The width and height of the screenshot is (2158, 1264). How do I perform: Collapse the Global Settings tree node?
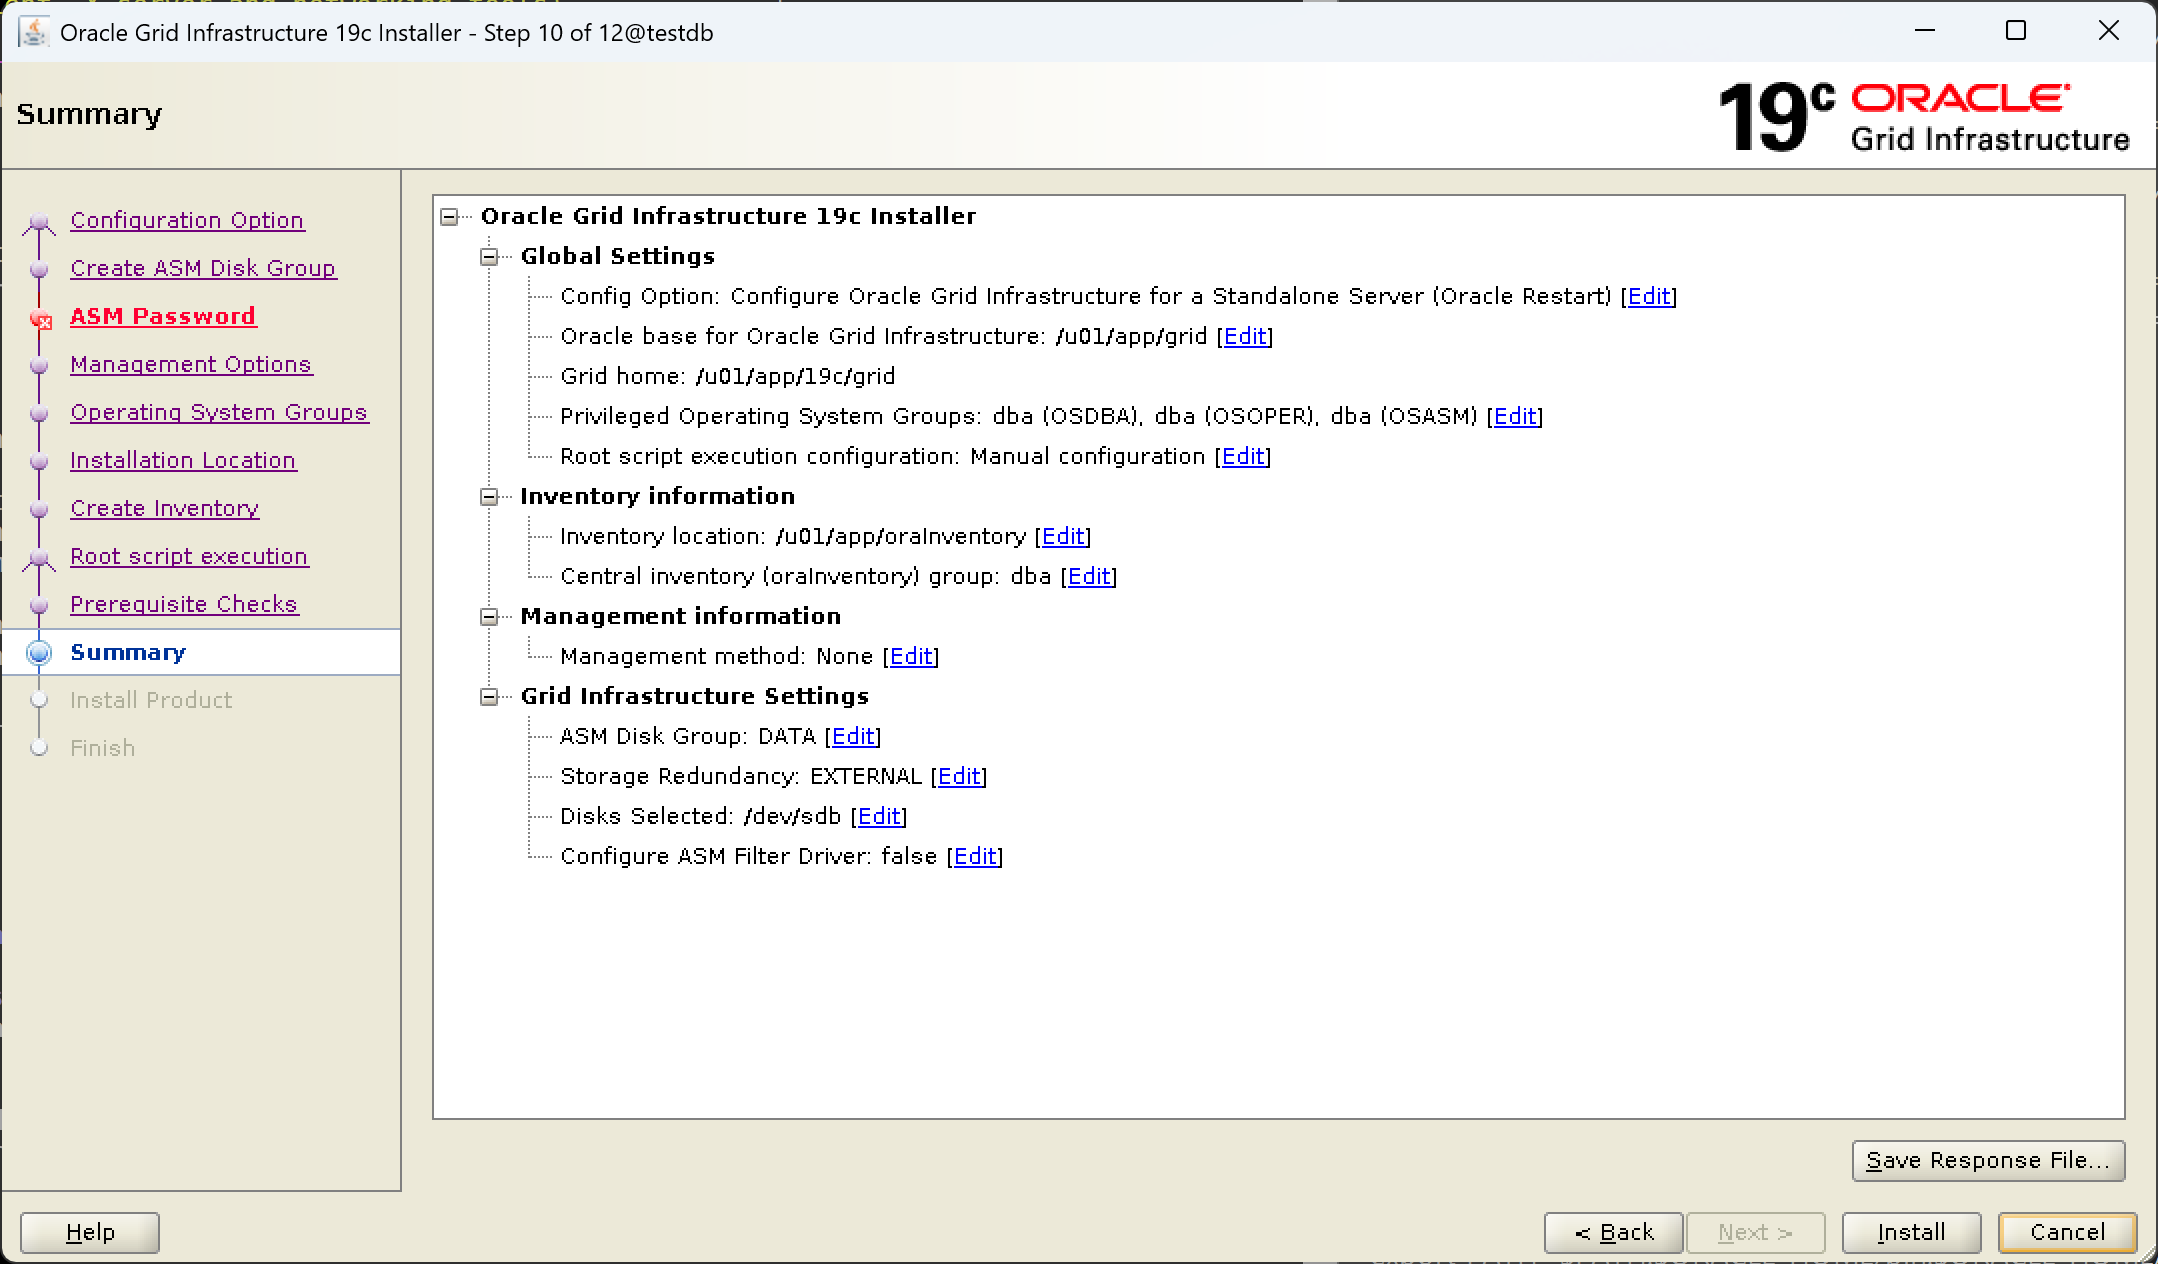(x=489, y=257)
